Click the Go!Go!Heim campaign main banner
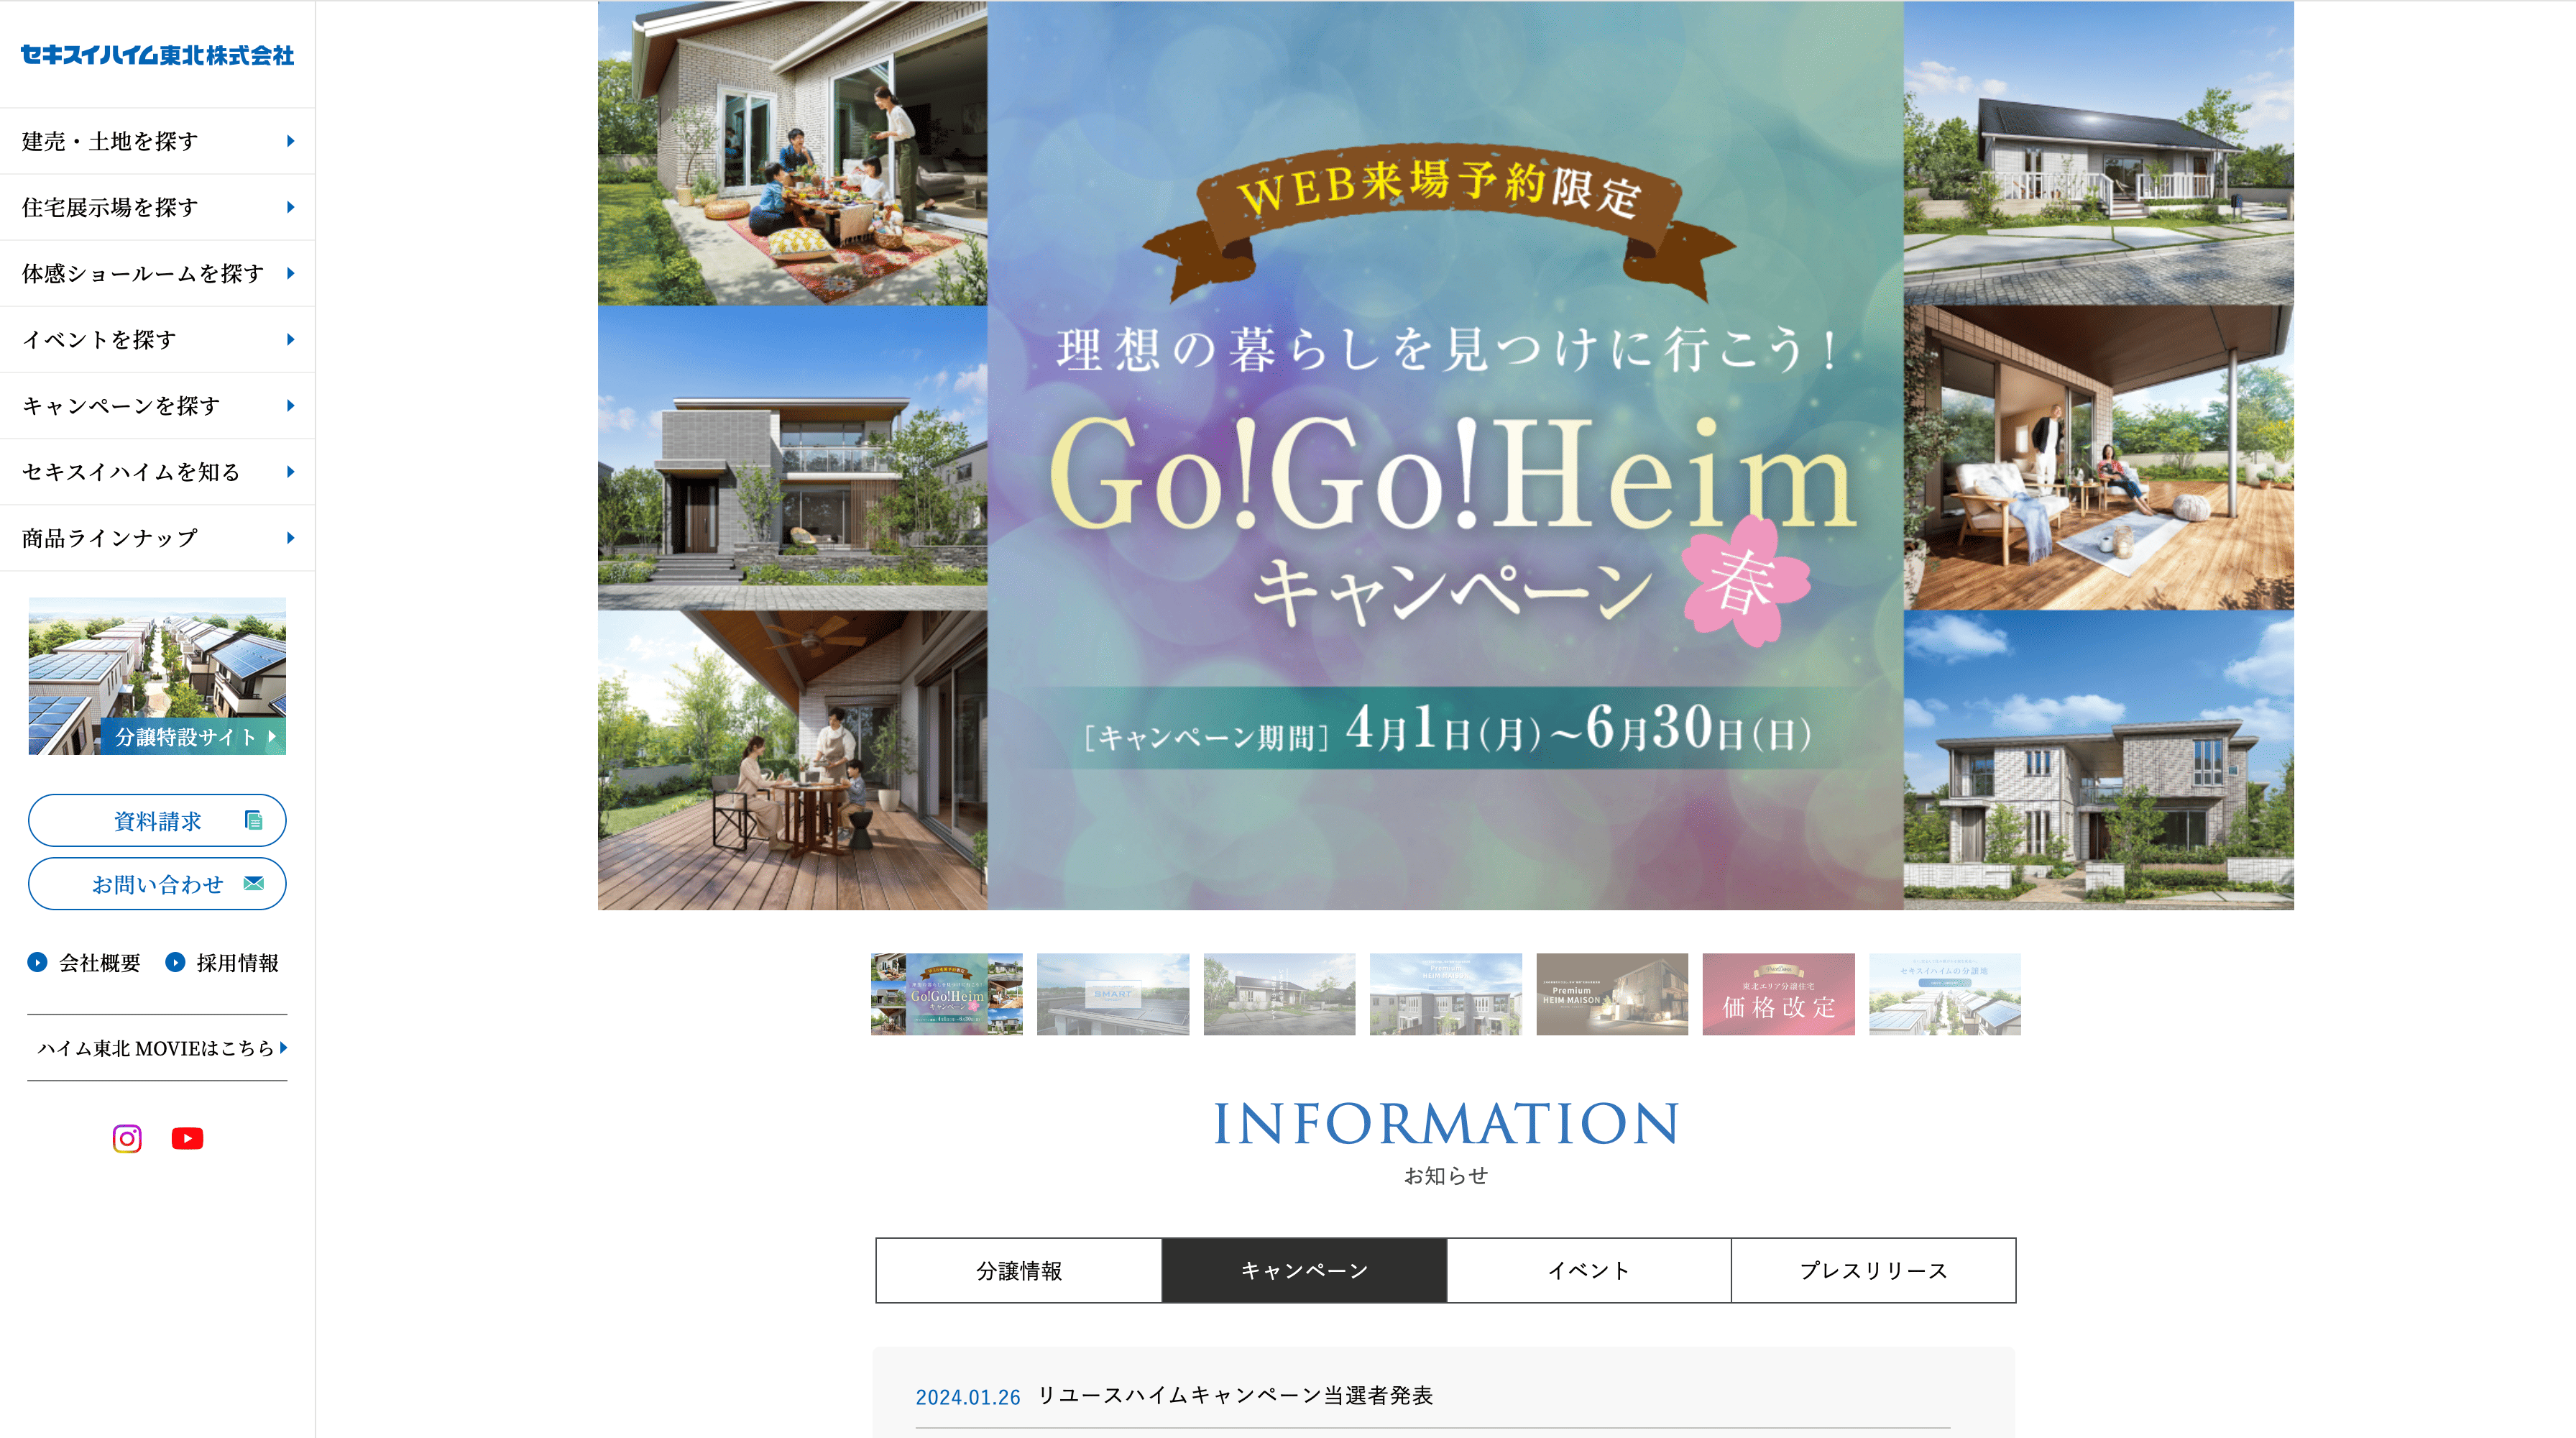The width and height of the screenshot is (2576, 1438). pyautogui.click(x=1445, y=455)
